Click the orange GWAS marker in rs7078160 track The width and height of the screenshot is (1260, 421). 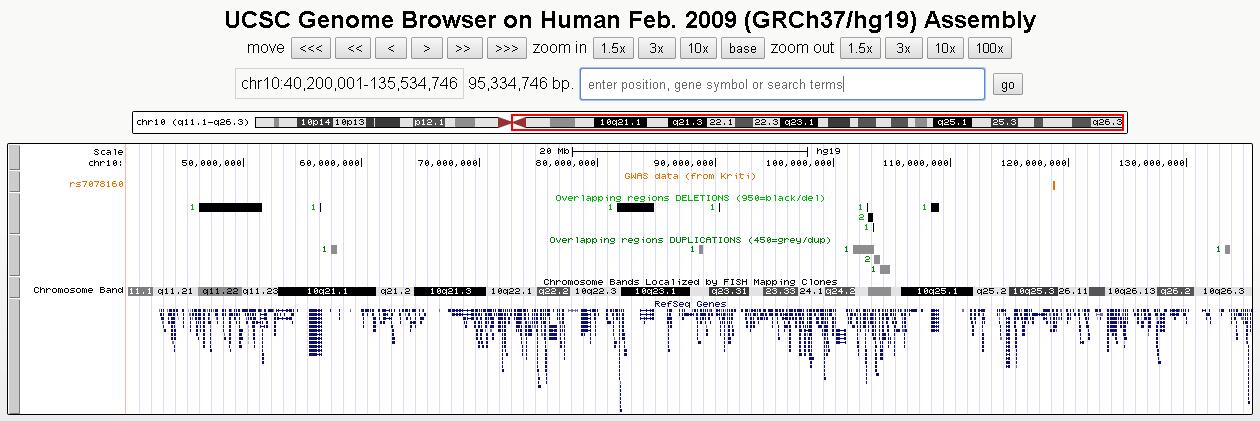point(1054,185)
